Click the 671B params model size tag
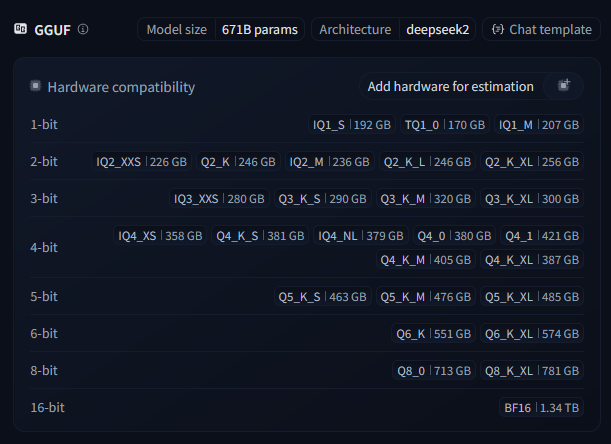 tap(260, 29)
